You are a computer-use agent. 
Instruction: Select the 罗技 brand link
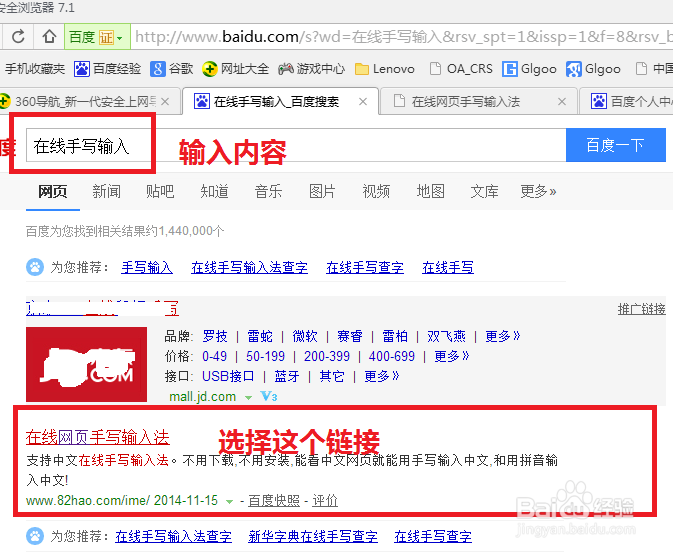[x=215, y=336]
